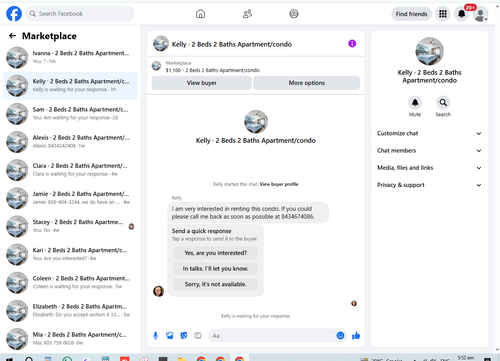Open File Explorer from taskbar
The image size is (500, 361).
point(182,359)
